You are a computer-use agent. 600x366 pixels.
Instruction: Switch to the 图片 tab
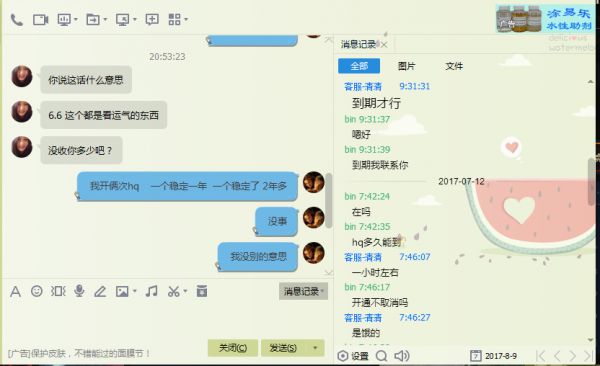click(x=406, y=66)
